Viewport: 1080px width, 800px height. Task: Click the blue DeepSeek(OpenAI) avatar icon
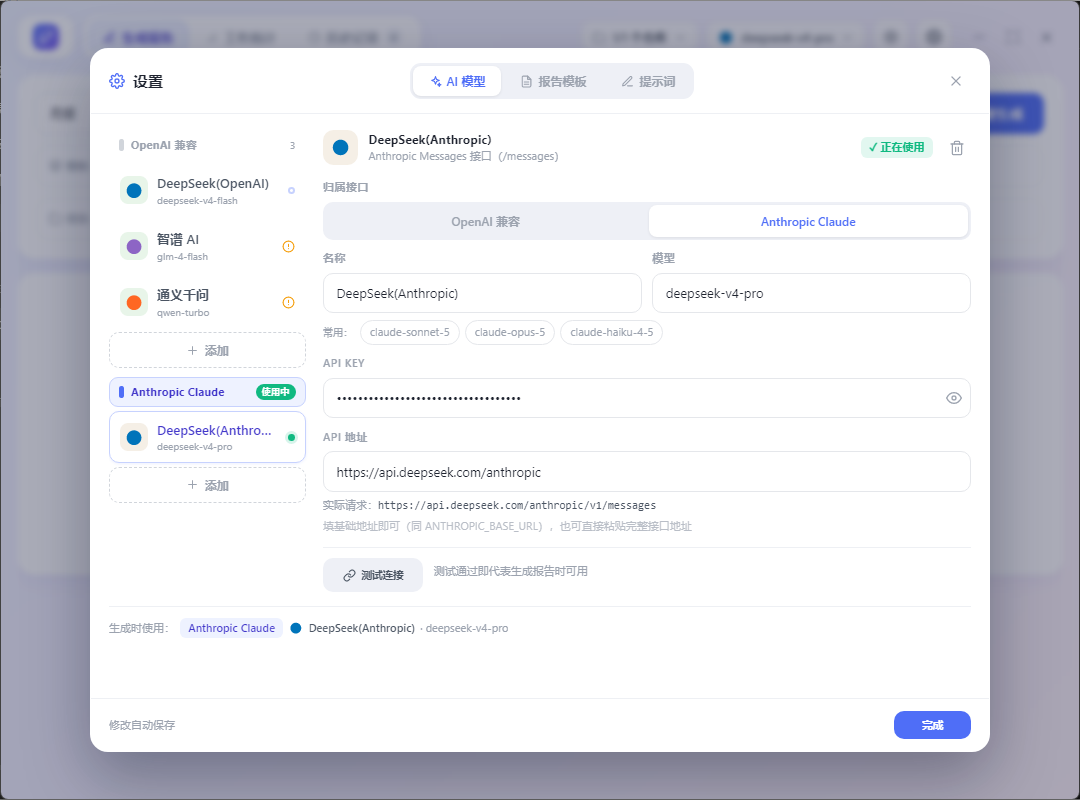click(x=134, y=191)
